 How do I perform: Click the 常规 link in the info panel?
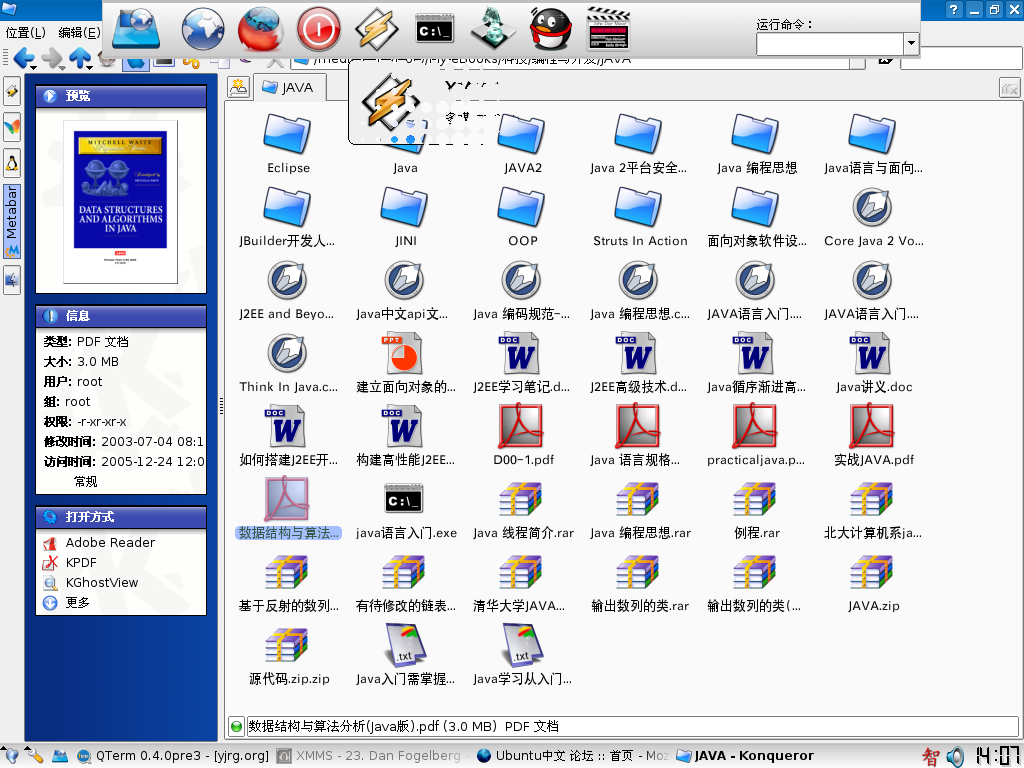click(86, 481)
